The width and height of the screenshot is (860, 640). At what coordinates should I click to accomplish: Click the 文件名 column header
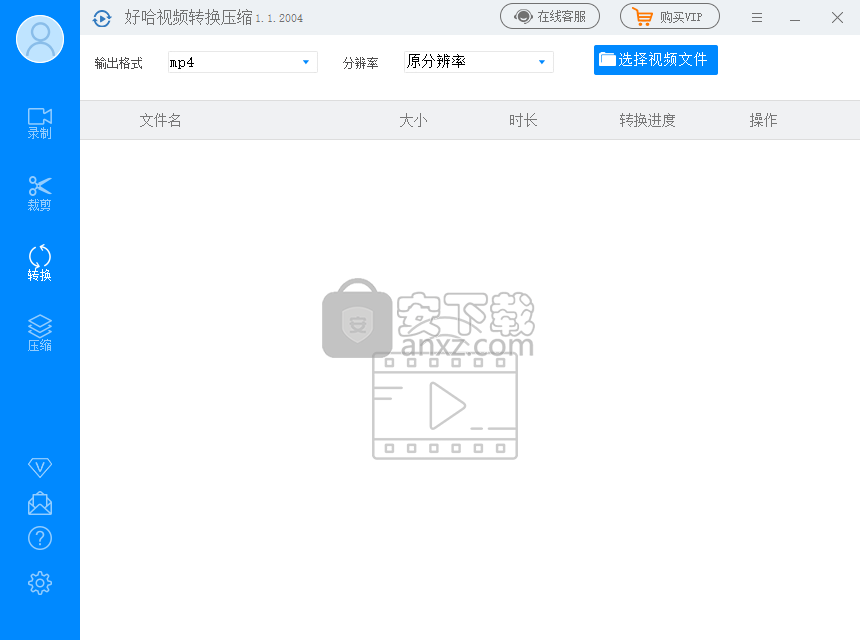pos(160,120)
